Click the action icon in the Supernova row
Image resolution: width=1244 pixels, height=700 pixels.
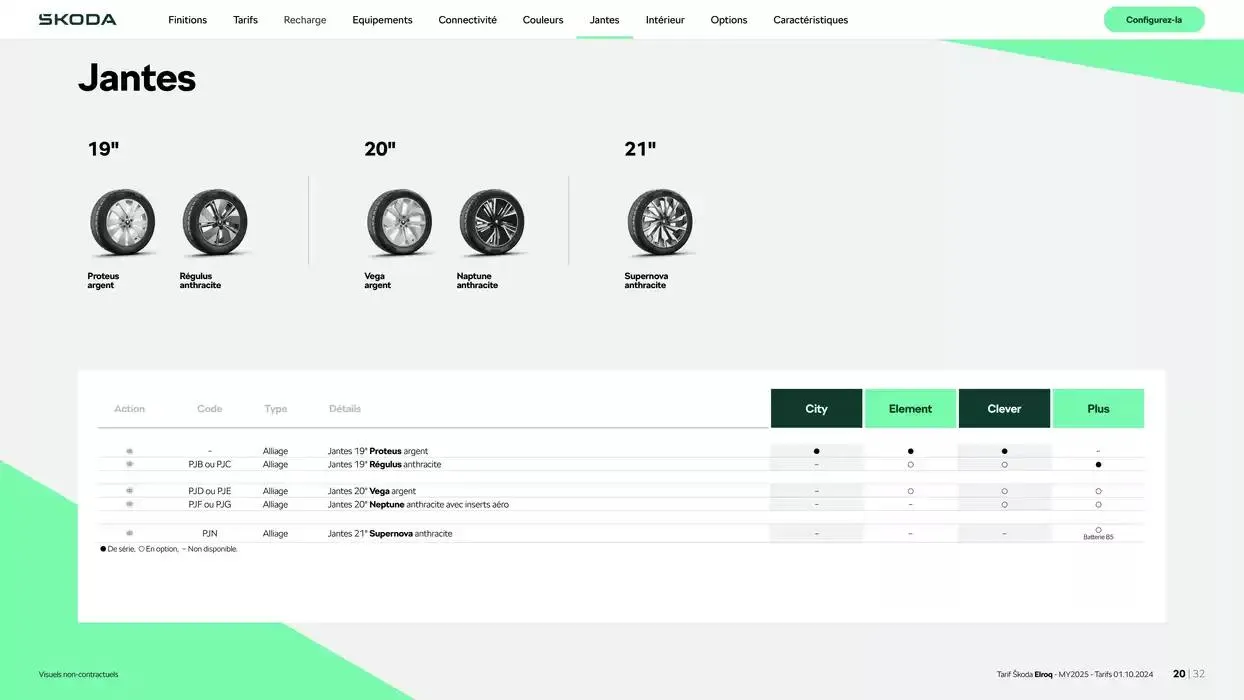pyautogui.click(x=129, y=533)
